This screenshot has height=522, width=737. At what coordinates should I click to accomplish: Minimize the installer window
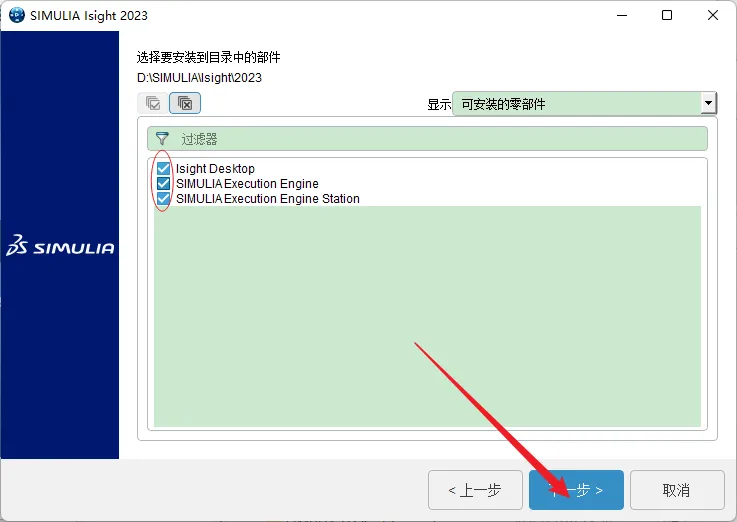click(x=622, y=15)
